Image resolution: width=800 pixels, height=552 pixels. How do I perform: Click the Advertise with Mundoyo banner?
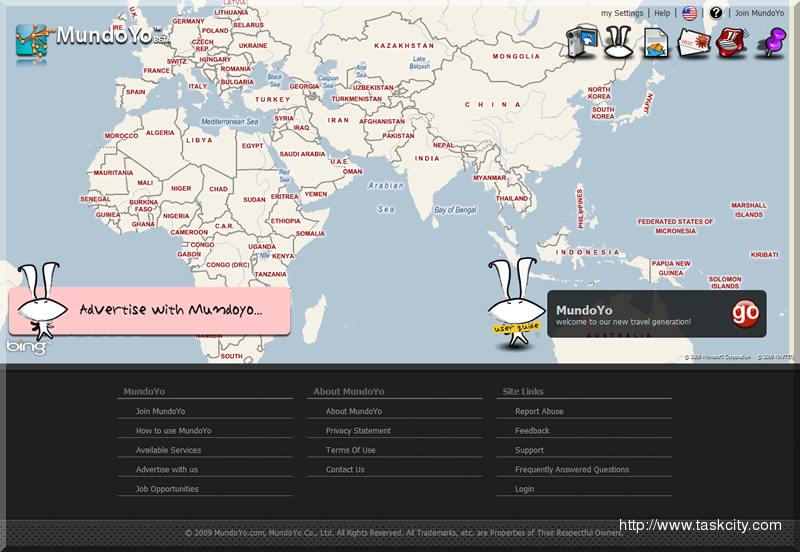150,311
